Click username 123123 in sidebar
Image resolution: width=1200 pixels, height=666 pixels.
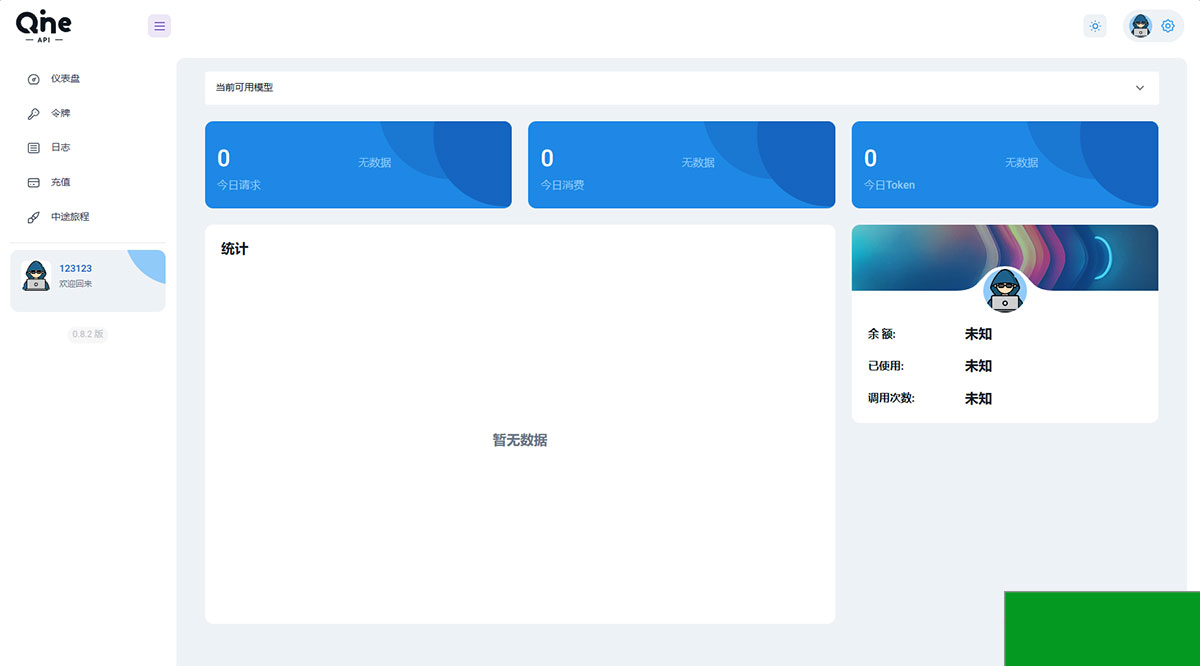coord(76,268)
